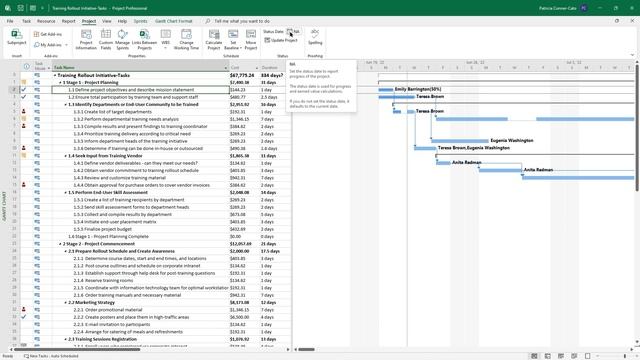Switch to Resource Sheet view in status bar

574,356
